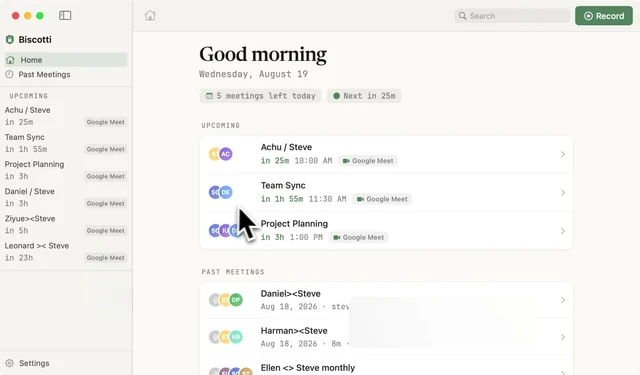Open Past Meetings in the sidebar

pos(66,74)
